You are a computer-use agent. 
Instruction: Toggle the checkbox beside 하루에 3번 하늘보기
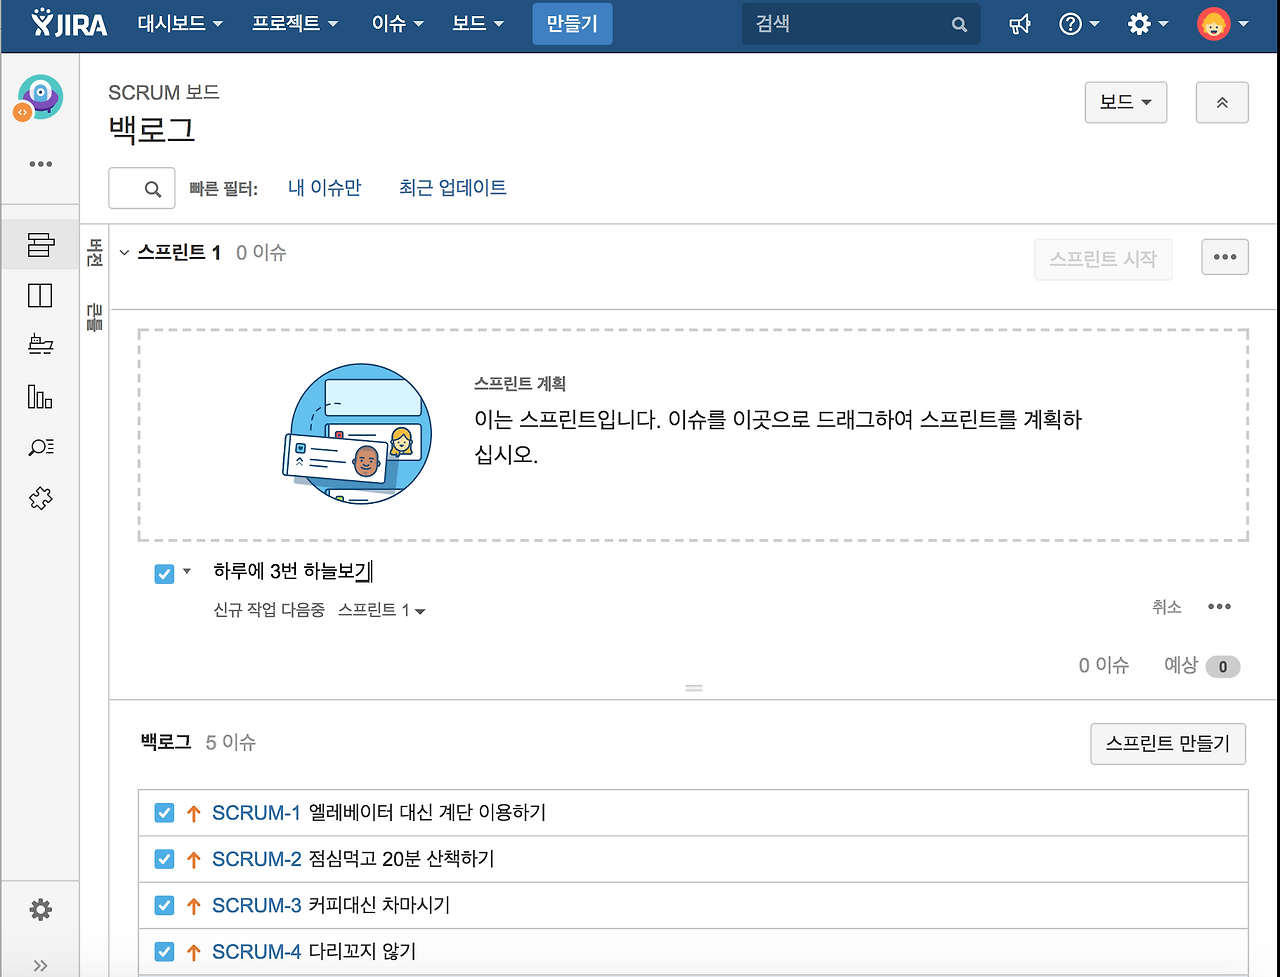(x=164, y=574)
